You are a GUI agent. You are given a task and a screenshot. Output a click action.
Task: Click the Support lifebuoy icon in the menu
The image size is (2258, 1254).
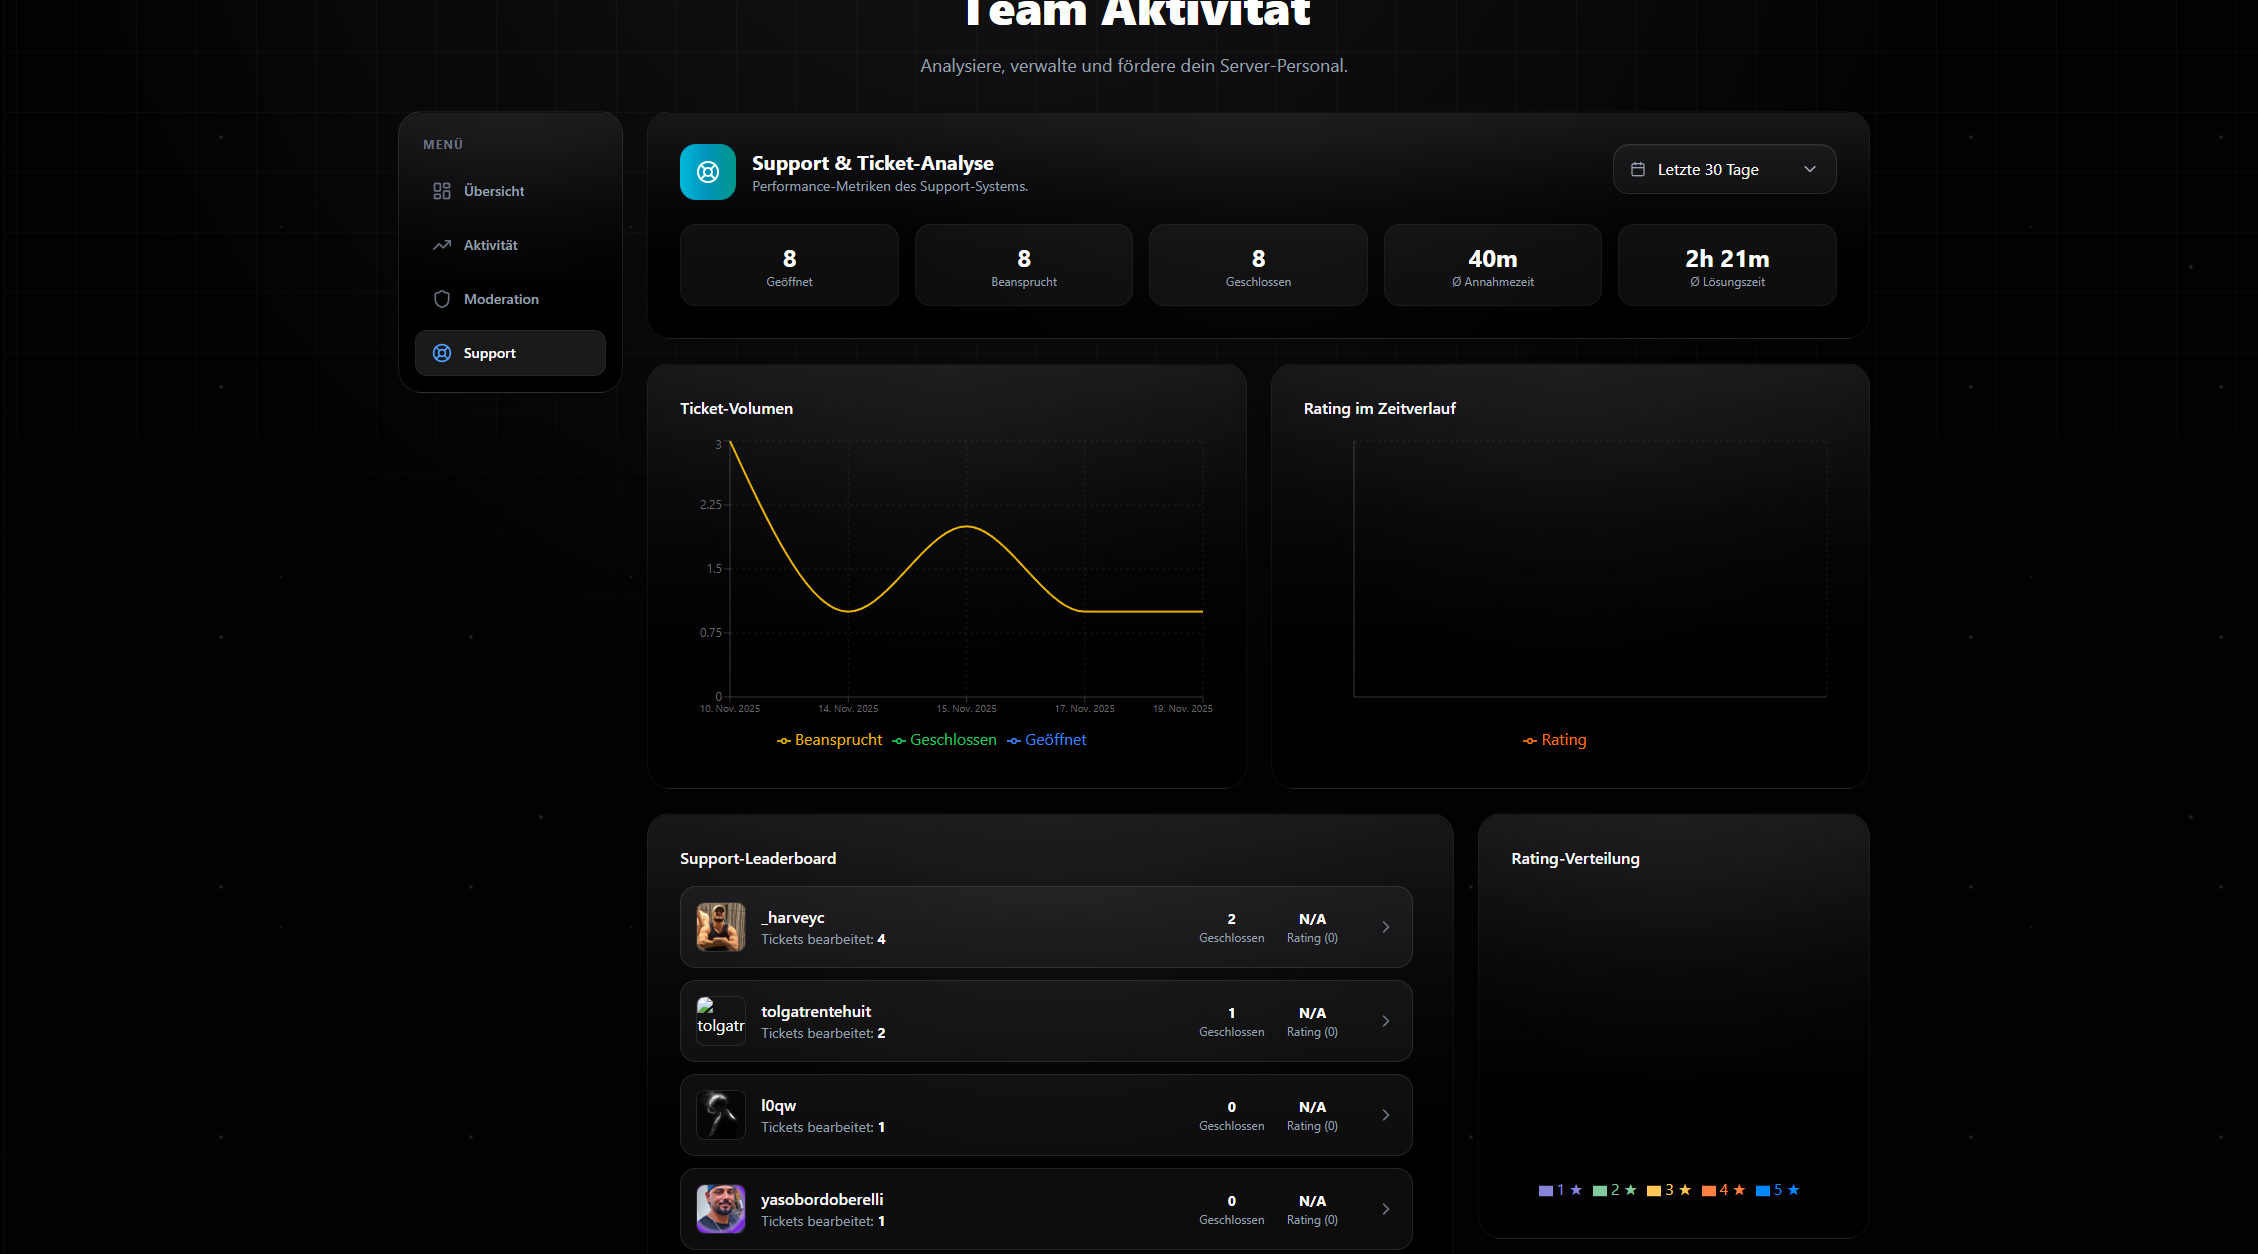[x=442, y=352]
